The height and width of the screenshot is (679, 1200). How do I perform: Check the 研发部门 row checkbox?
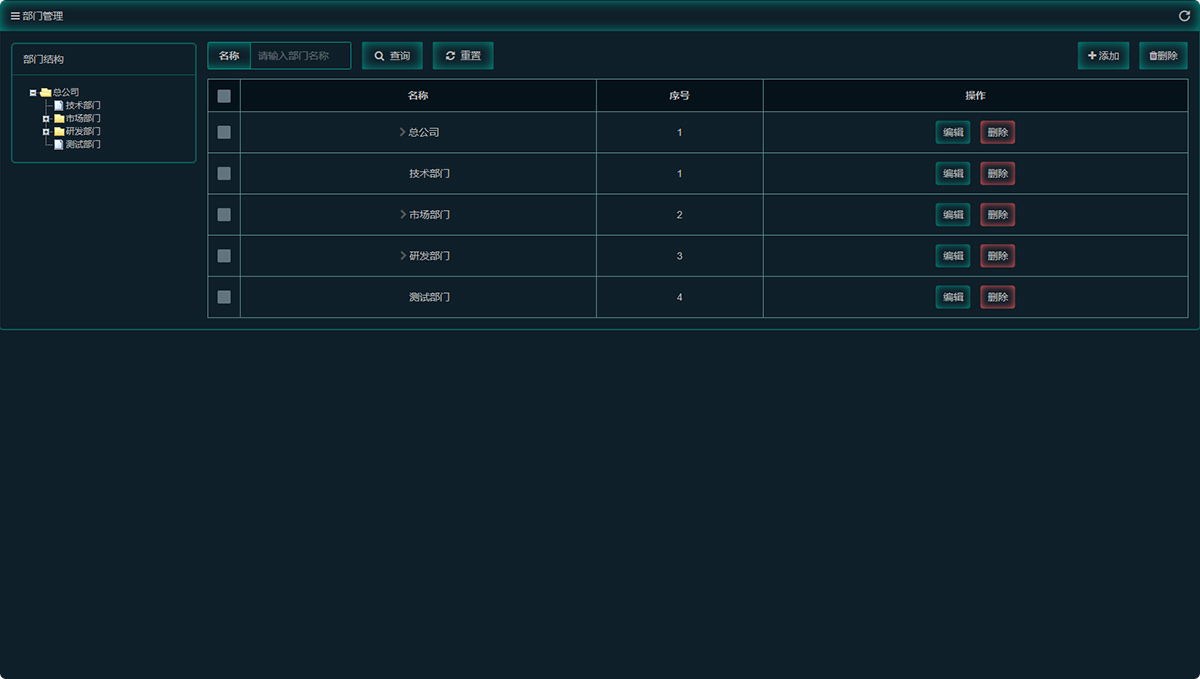[x=224, y=256]
